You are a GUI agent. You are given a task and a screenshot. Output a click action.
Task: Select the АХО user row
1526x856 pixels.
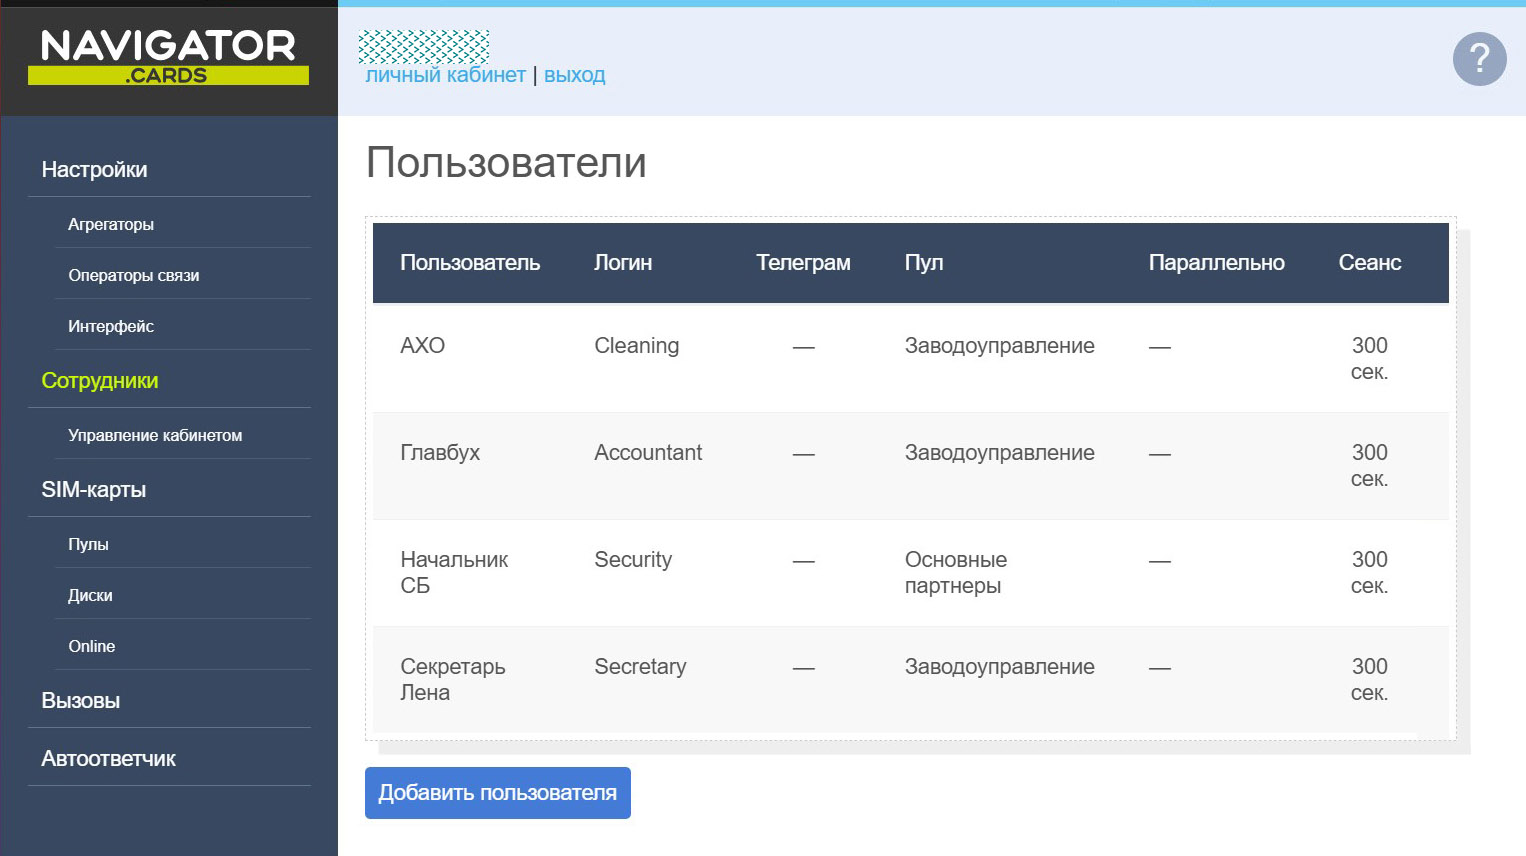click(x=423, y=346)
